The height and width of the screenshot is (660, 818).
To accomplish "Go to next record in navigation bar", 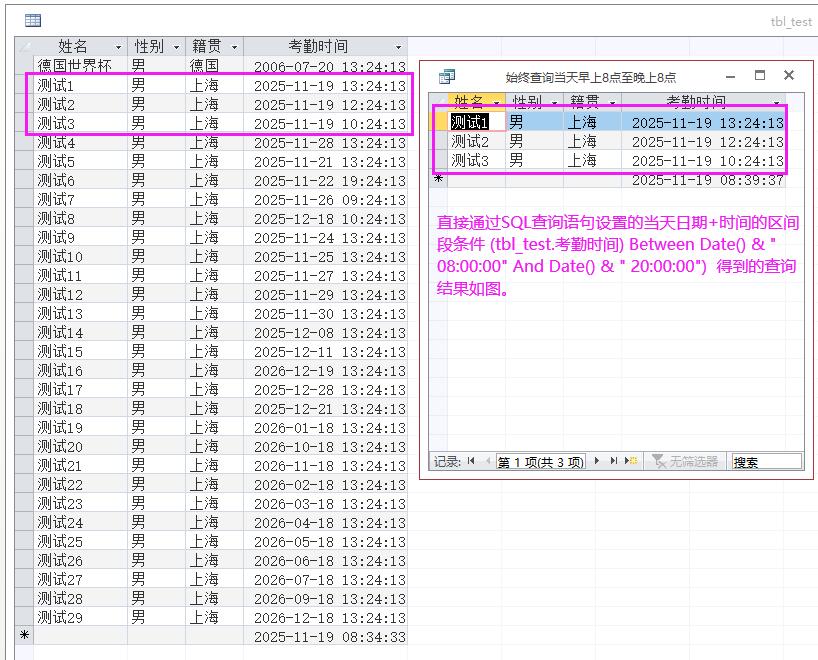I will tap(597, 461).
